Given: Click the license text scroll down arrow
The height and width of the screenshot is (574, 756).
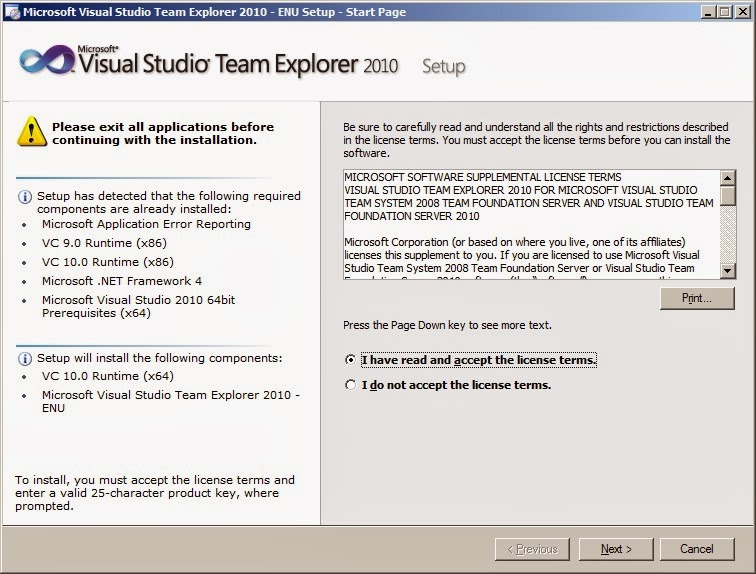Looking at the screenshot, I should (728, 271).
